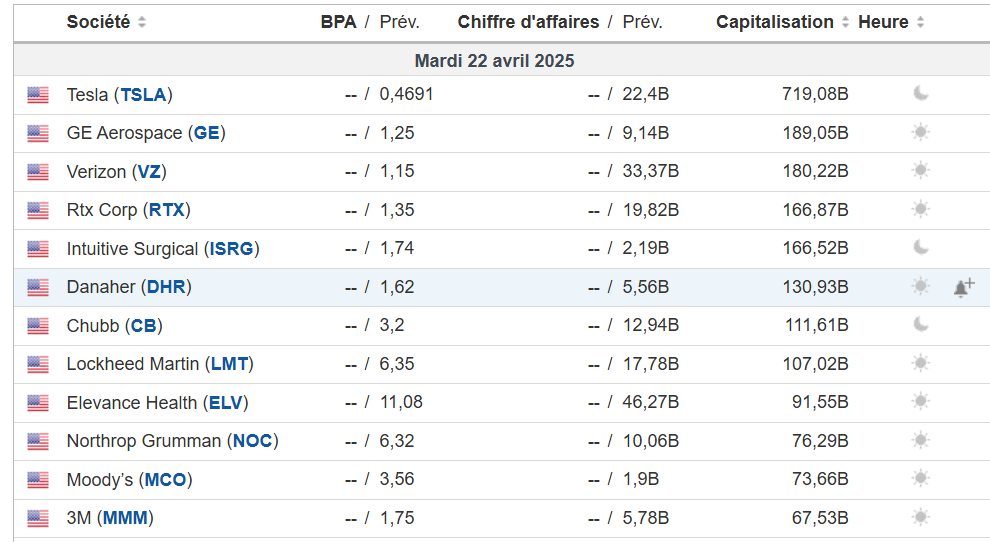This screenshot has height=542, width=990.
Task: Click the sun icon for GE Aerospace
Action: click(x=921, y=132)
